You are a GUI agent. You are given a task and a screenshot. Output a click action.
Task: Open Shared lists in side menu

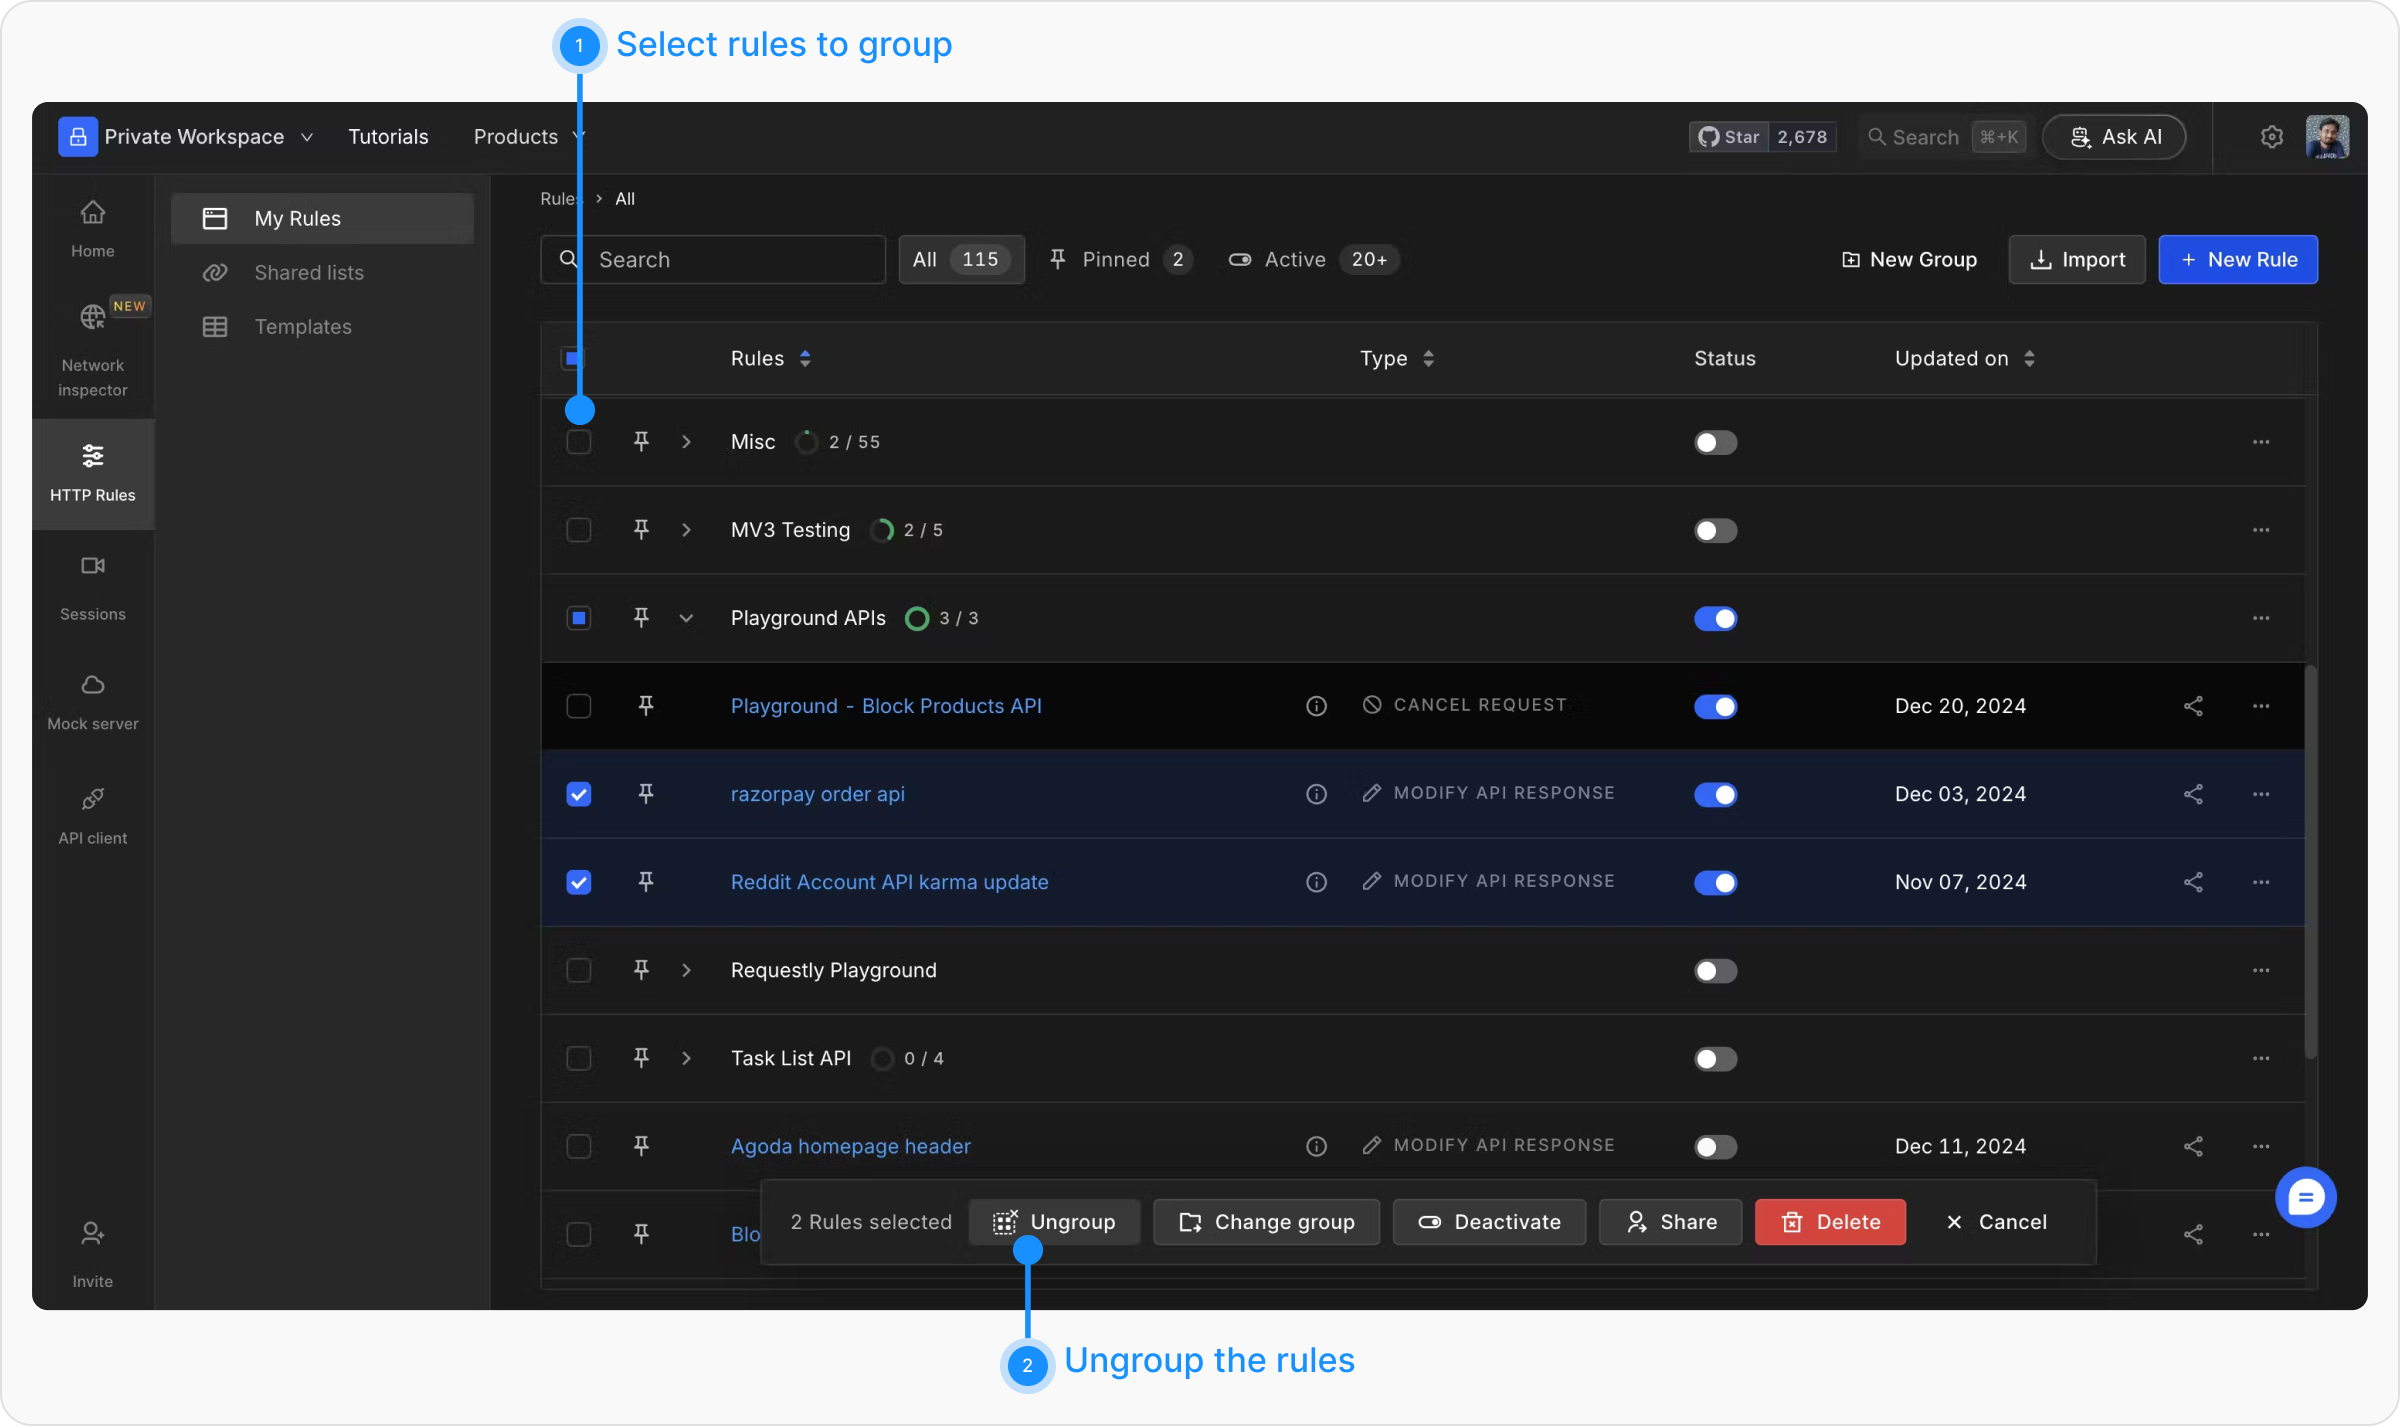point(308,273)
